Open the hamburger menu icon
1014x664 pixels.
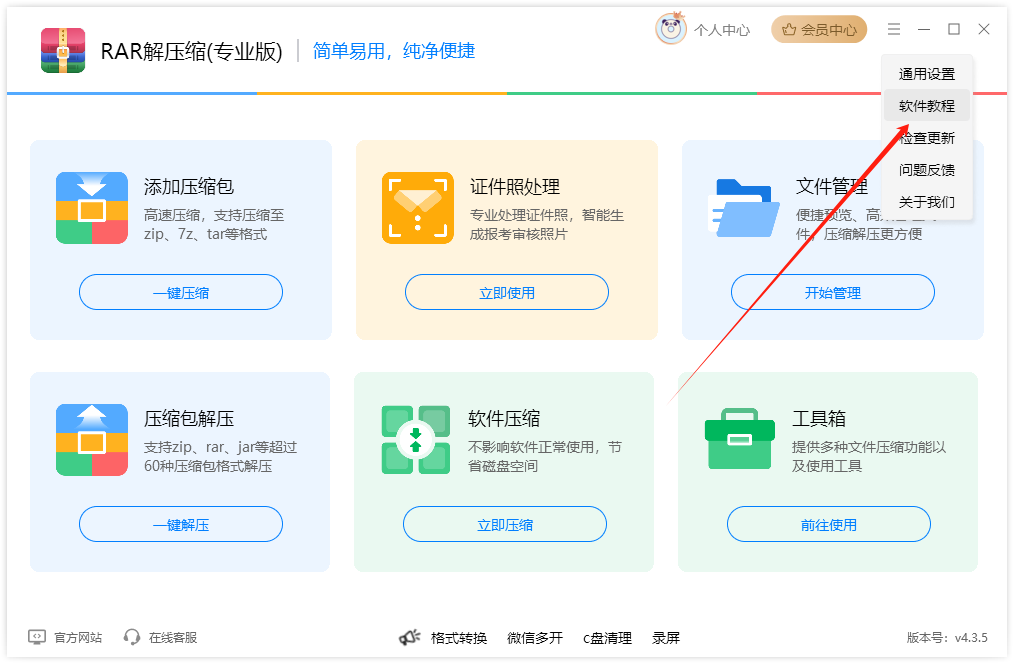[x=894, y=29]
